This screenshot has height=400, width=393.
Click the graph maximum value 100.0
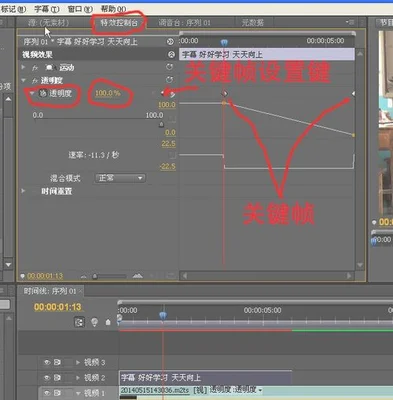pos(167,105)
